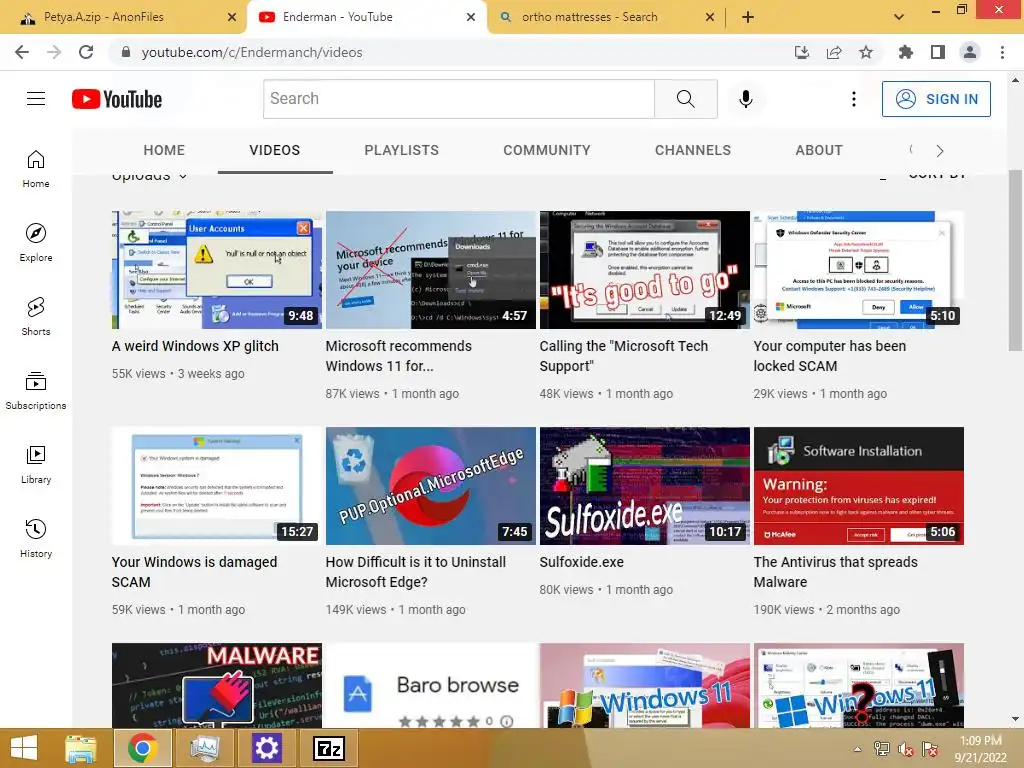Open 'Microsoft recommends Windows 11 for...' title
Image resolution: width=1024 pixels, height=768 pixels.
(398, 356)
